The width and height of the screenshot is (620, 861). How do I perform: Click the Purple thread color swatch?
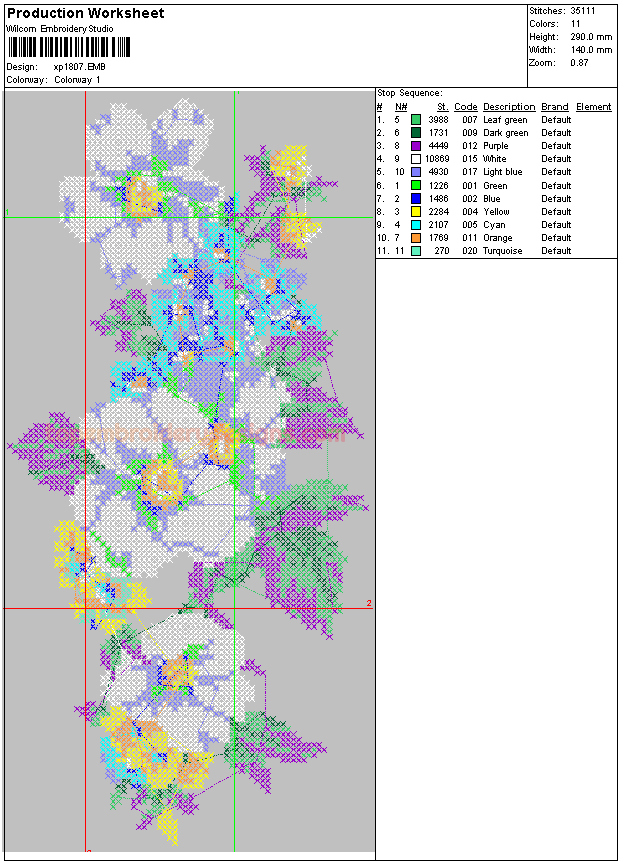coord(416,146)
